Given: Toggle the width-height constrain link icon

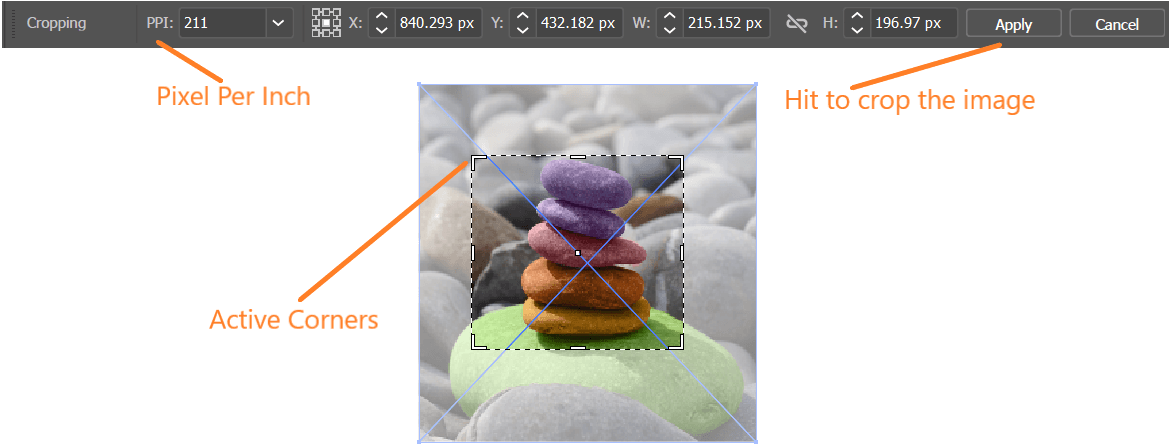Looking at the screenshot, I should coord(797,24).
